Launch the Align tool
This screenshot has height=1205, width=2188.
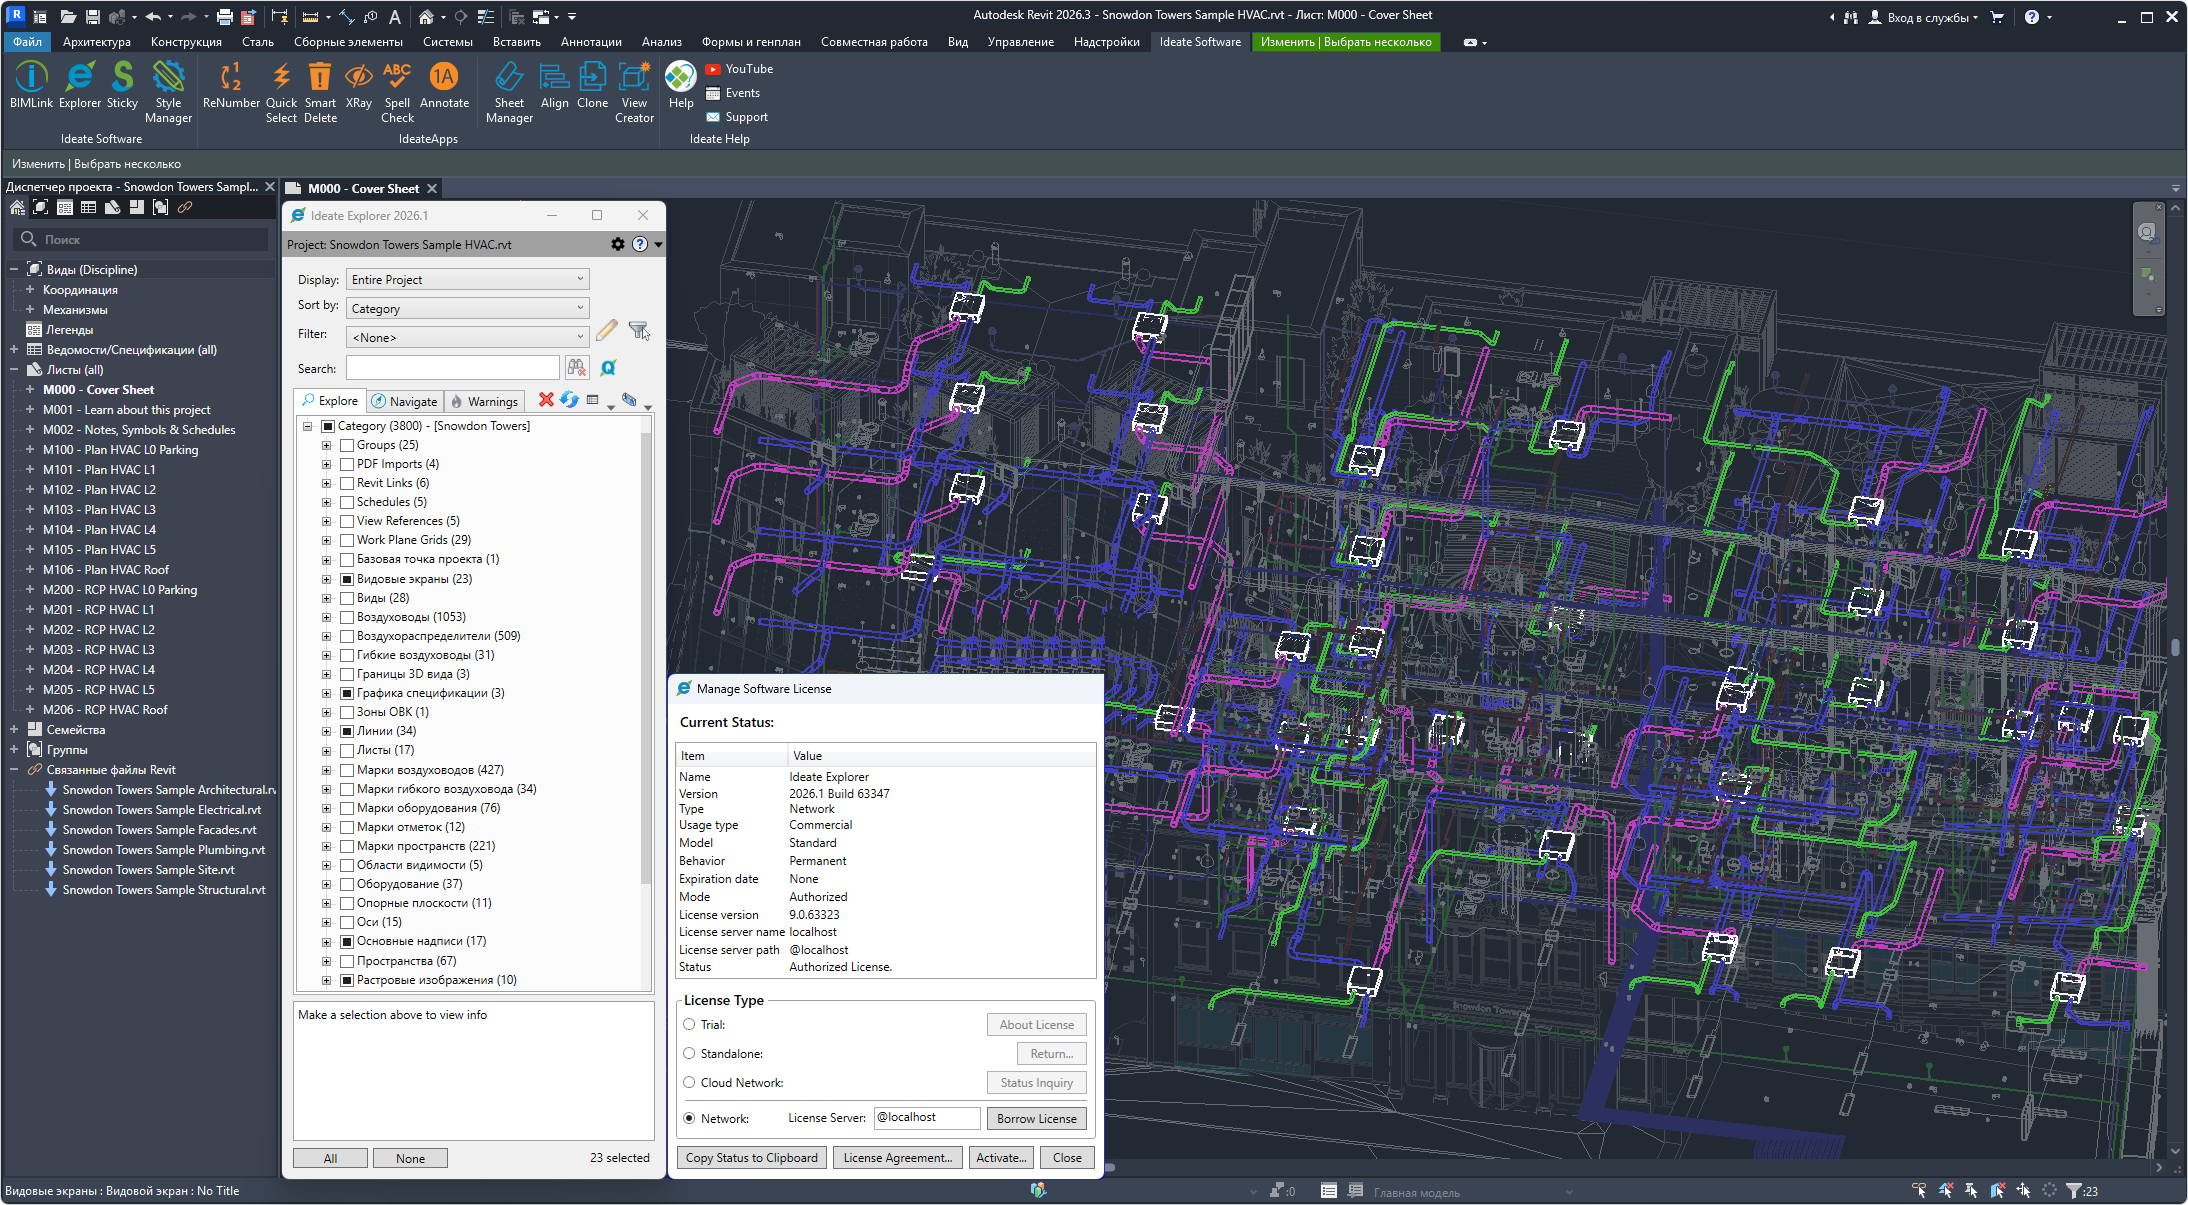coord(554,85)
